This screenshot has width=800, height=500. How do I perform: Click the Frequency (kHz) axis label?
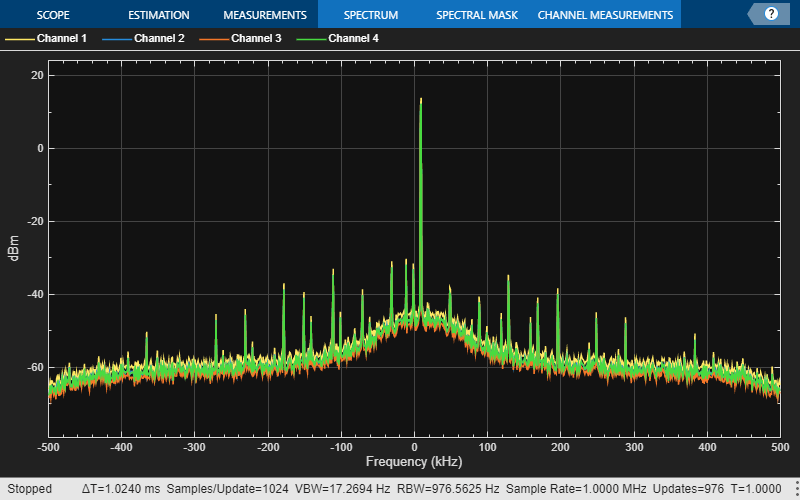click(413, 462)
